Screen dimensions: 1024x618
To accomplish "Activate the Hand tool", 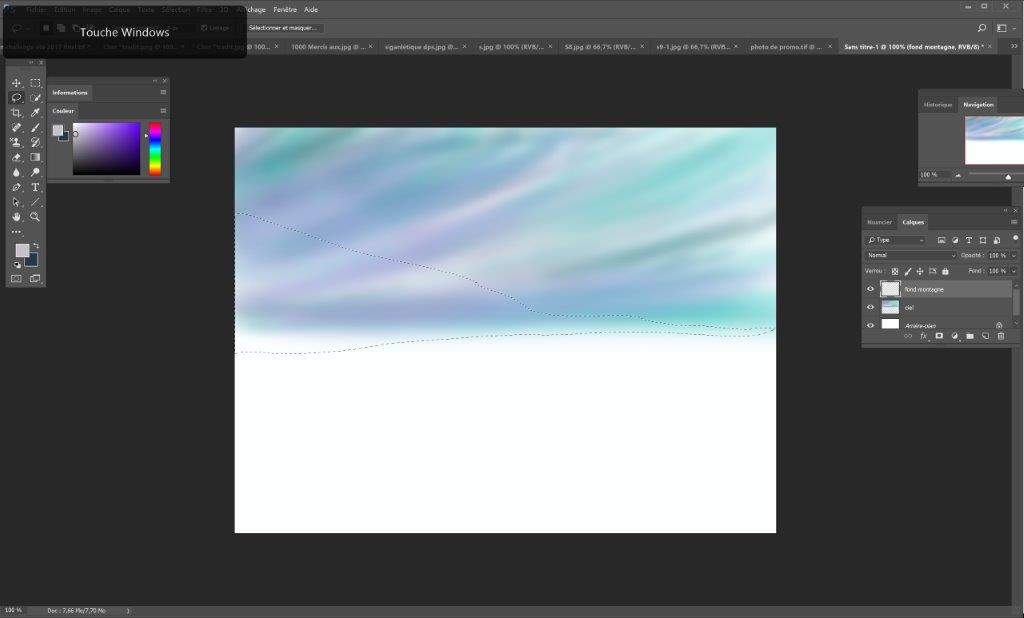I will pos(16,217).
